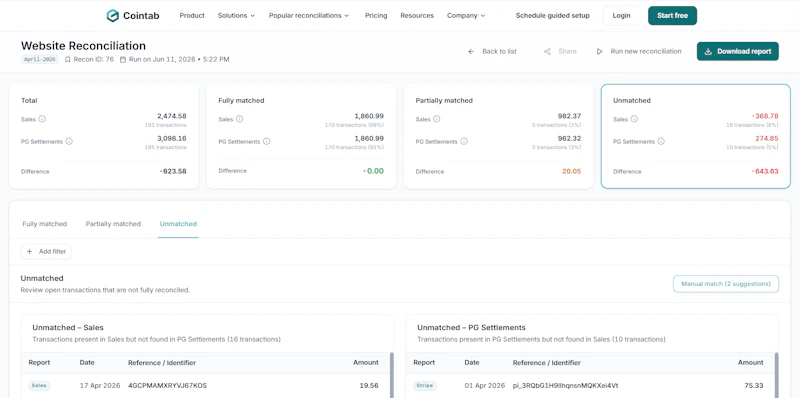Click the Apr11-2026 tag
The height and width of the screenshot is (398, 800).
point(40,60)
